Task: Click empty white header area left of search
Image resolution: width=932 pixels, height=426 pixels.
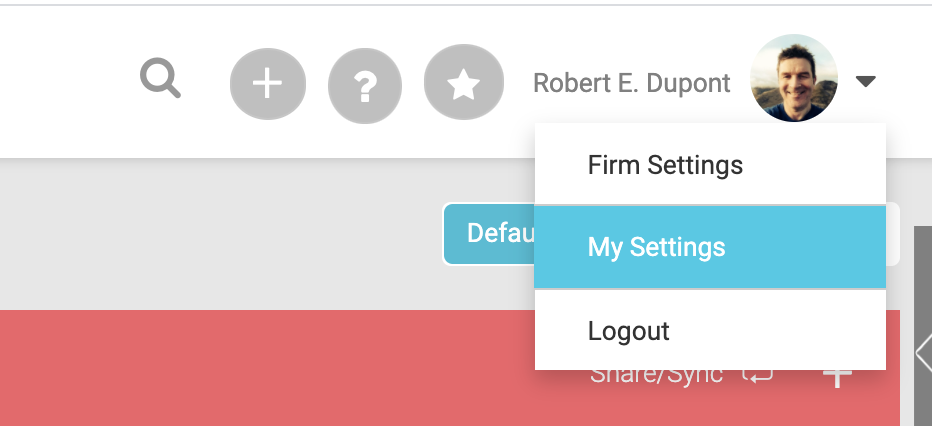Action: [x=65, y=82]
